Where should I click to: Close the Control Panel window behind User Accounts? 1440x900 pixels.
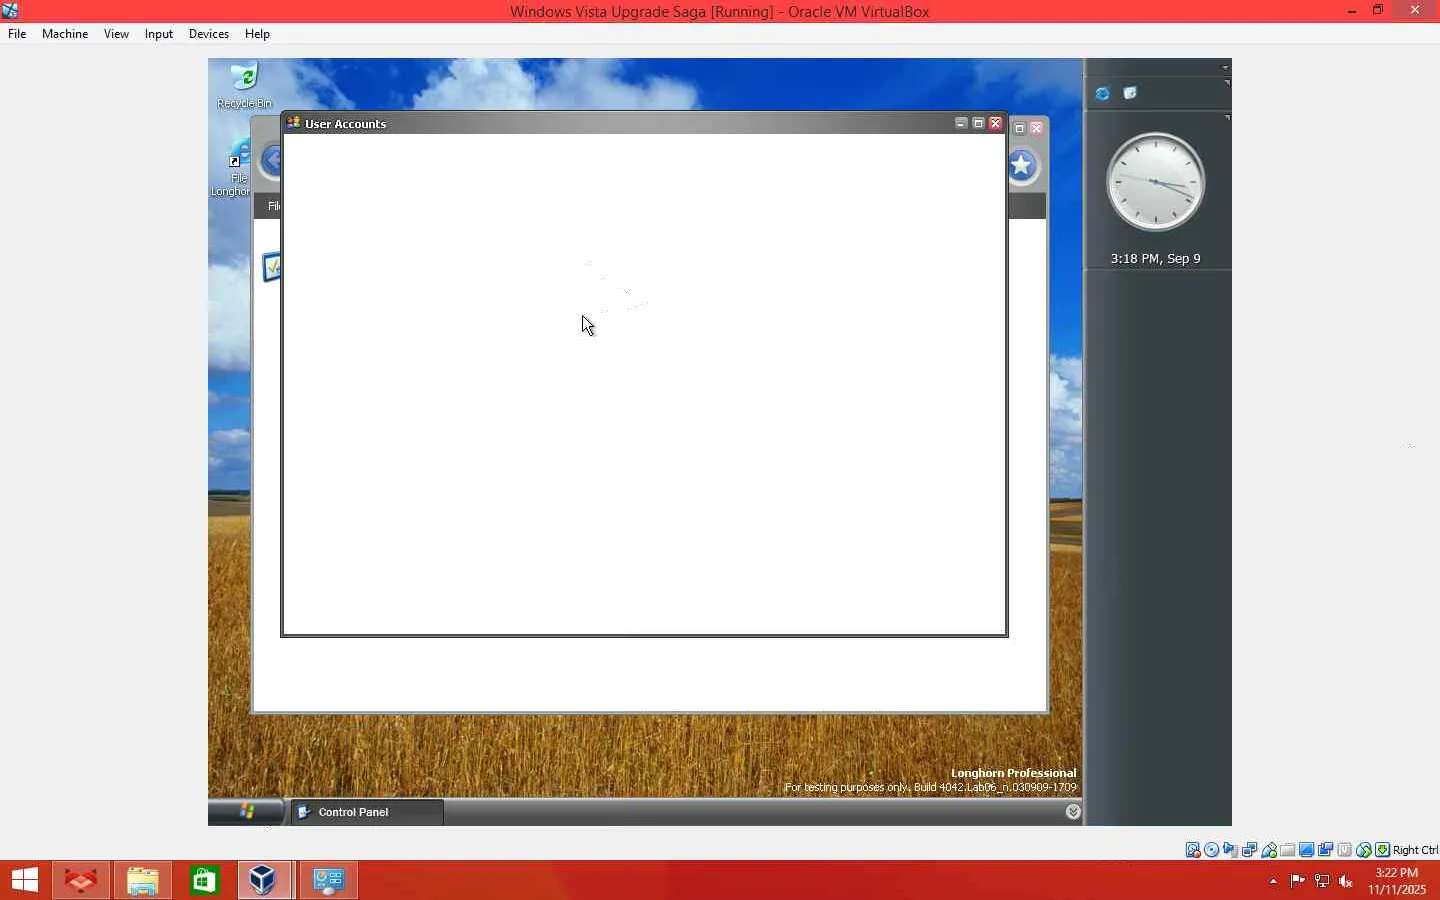tap(1037, 128)
